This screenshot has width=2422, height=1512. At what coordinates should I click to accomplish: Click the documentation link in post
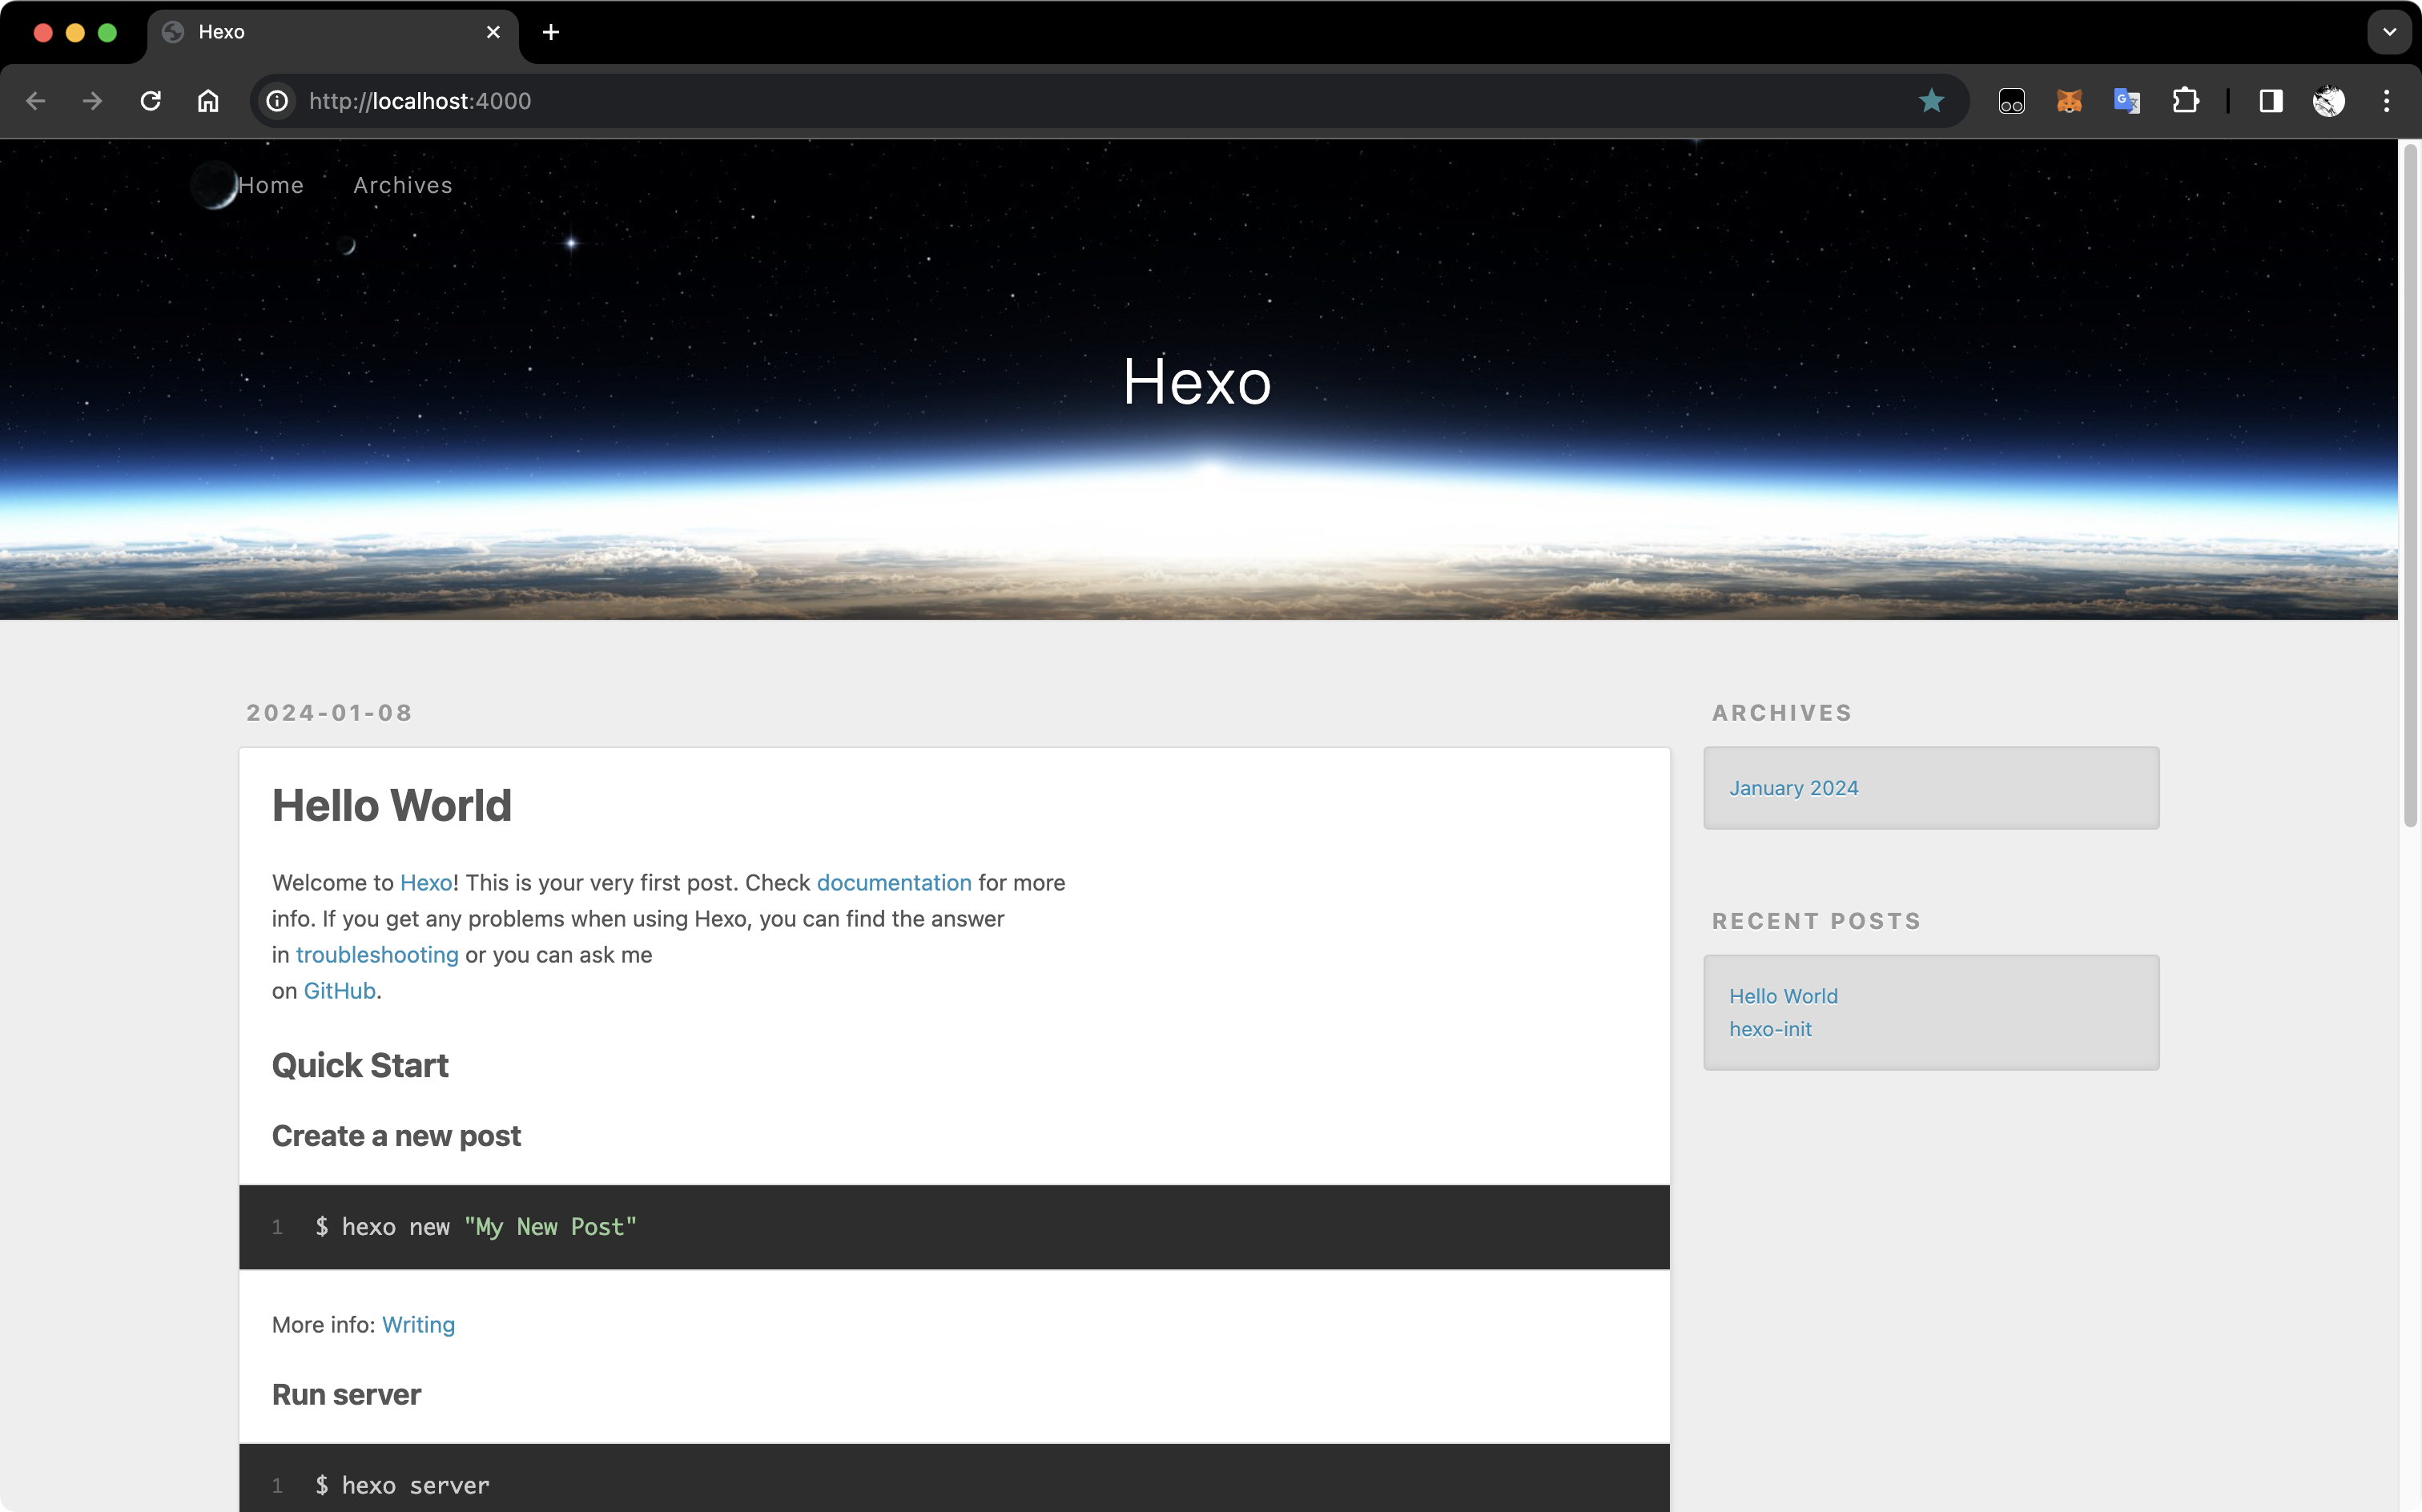click(893, 883)
